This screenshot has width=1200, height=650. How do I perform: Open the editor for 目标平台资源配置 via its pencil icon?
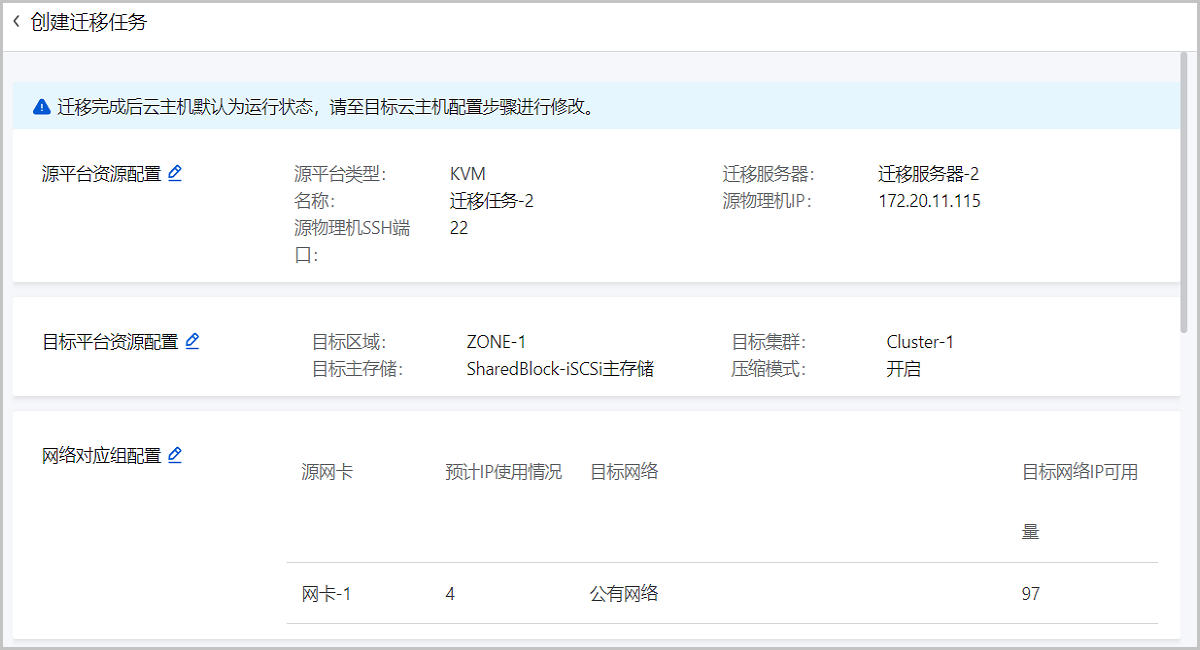192,341
